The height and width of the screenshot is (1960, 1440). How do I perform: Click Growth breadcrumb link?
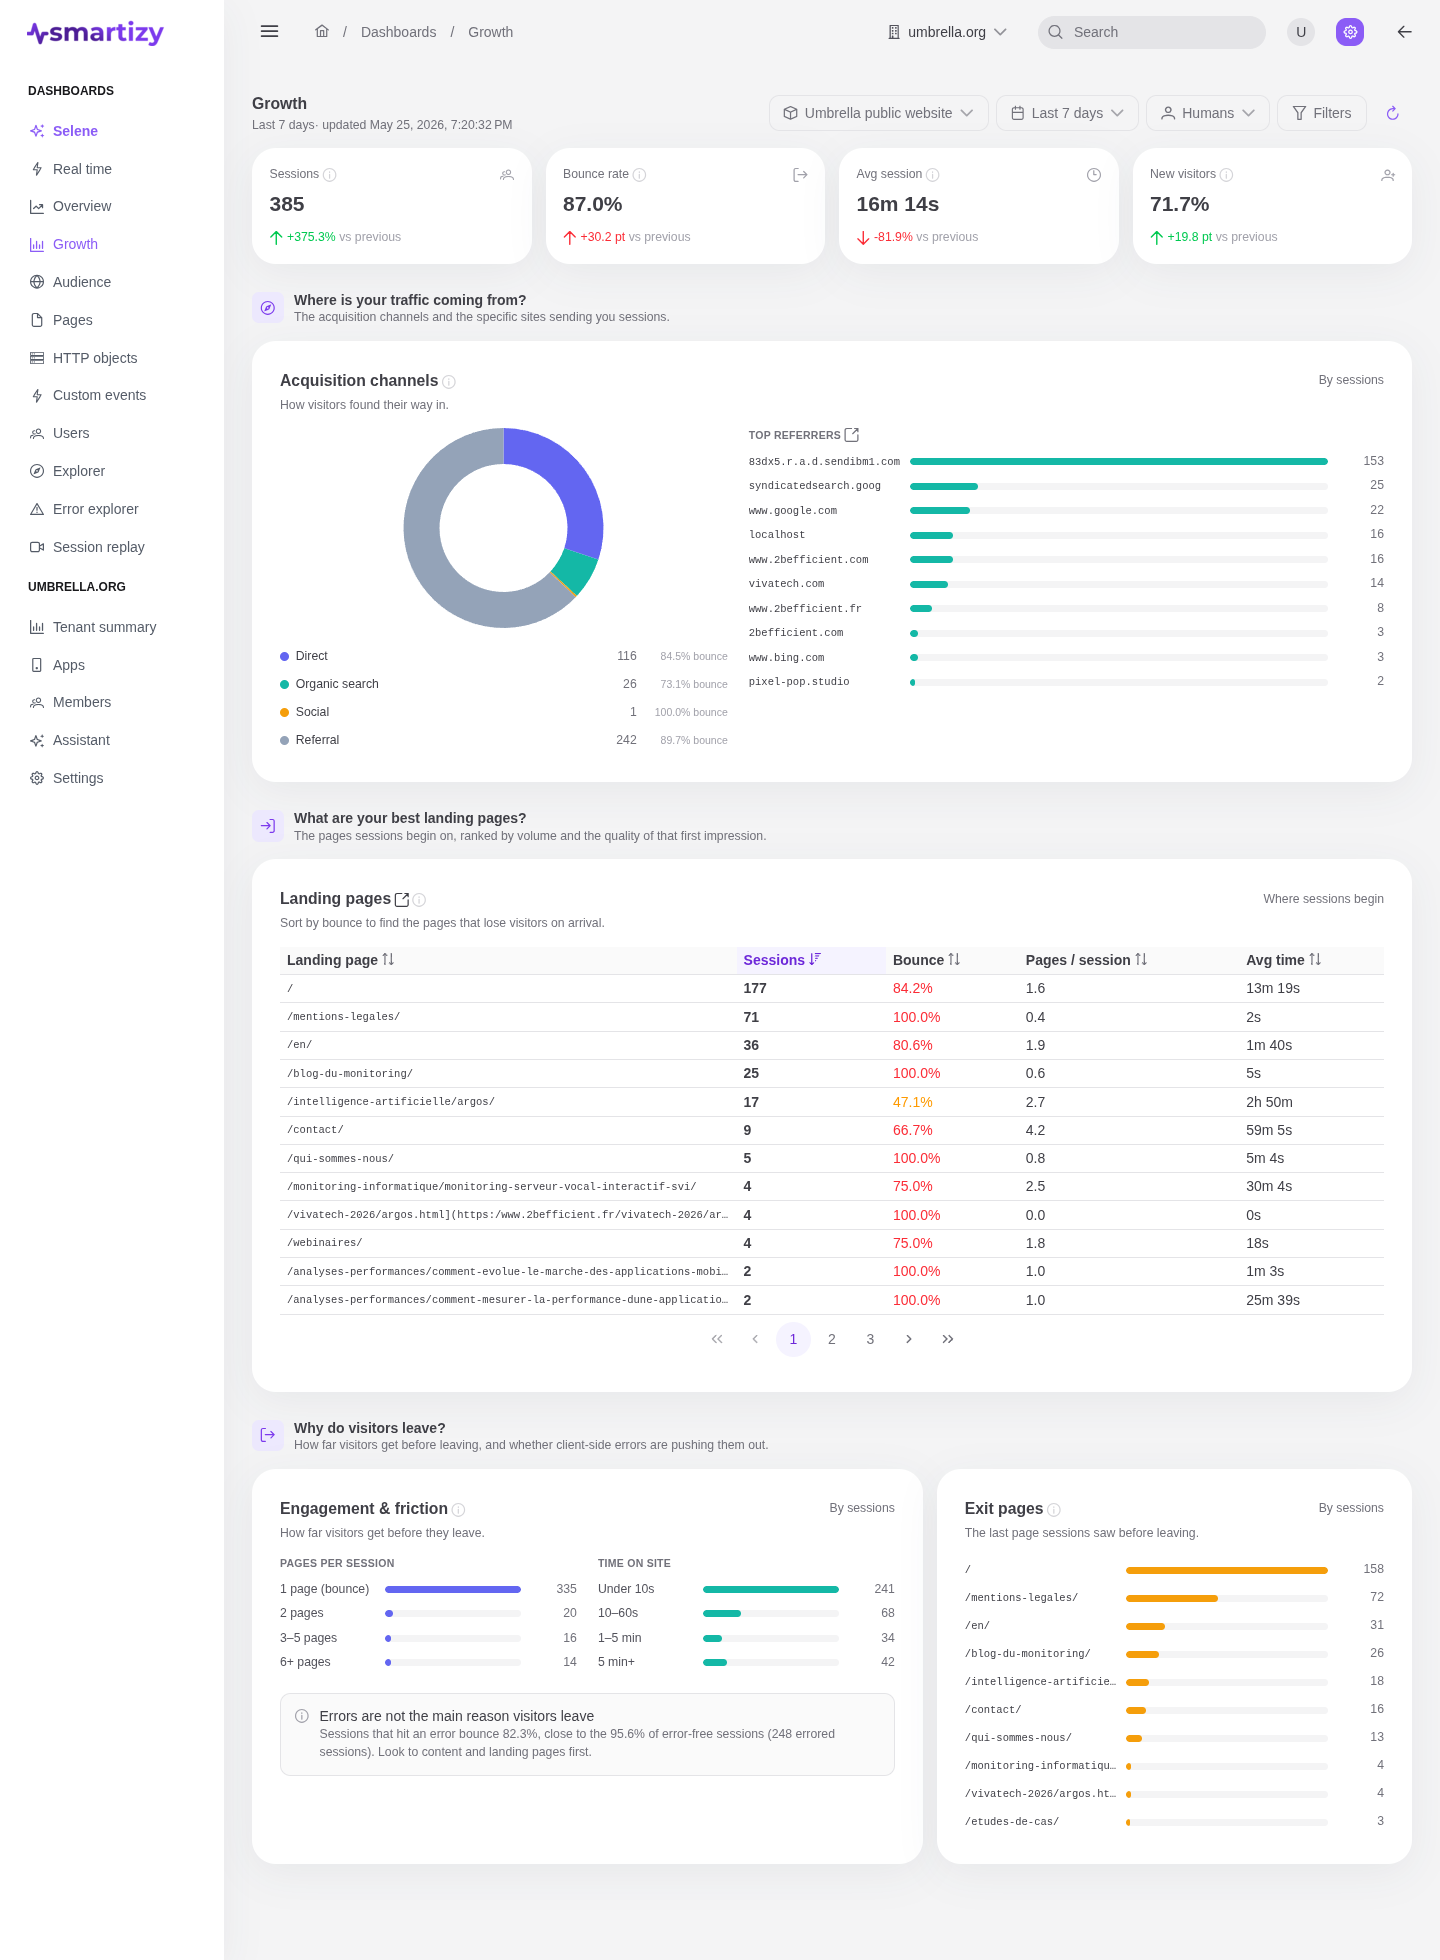[490, 32]
